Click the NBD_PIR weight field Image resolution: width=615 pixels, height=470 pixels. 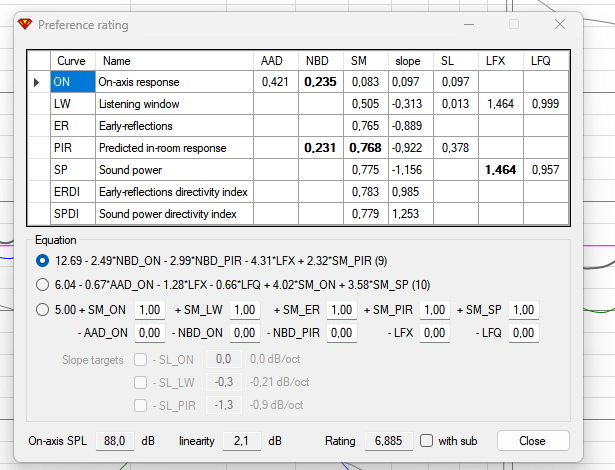342,333
